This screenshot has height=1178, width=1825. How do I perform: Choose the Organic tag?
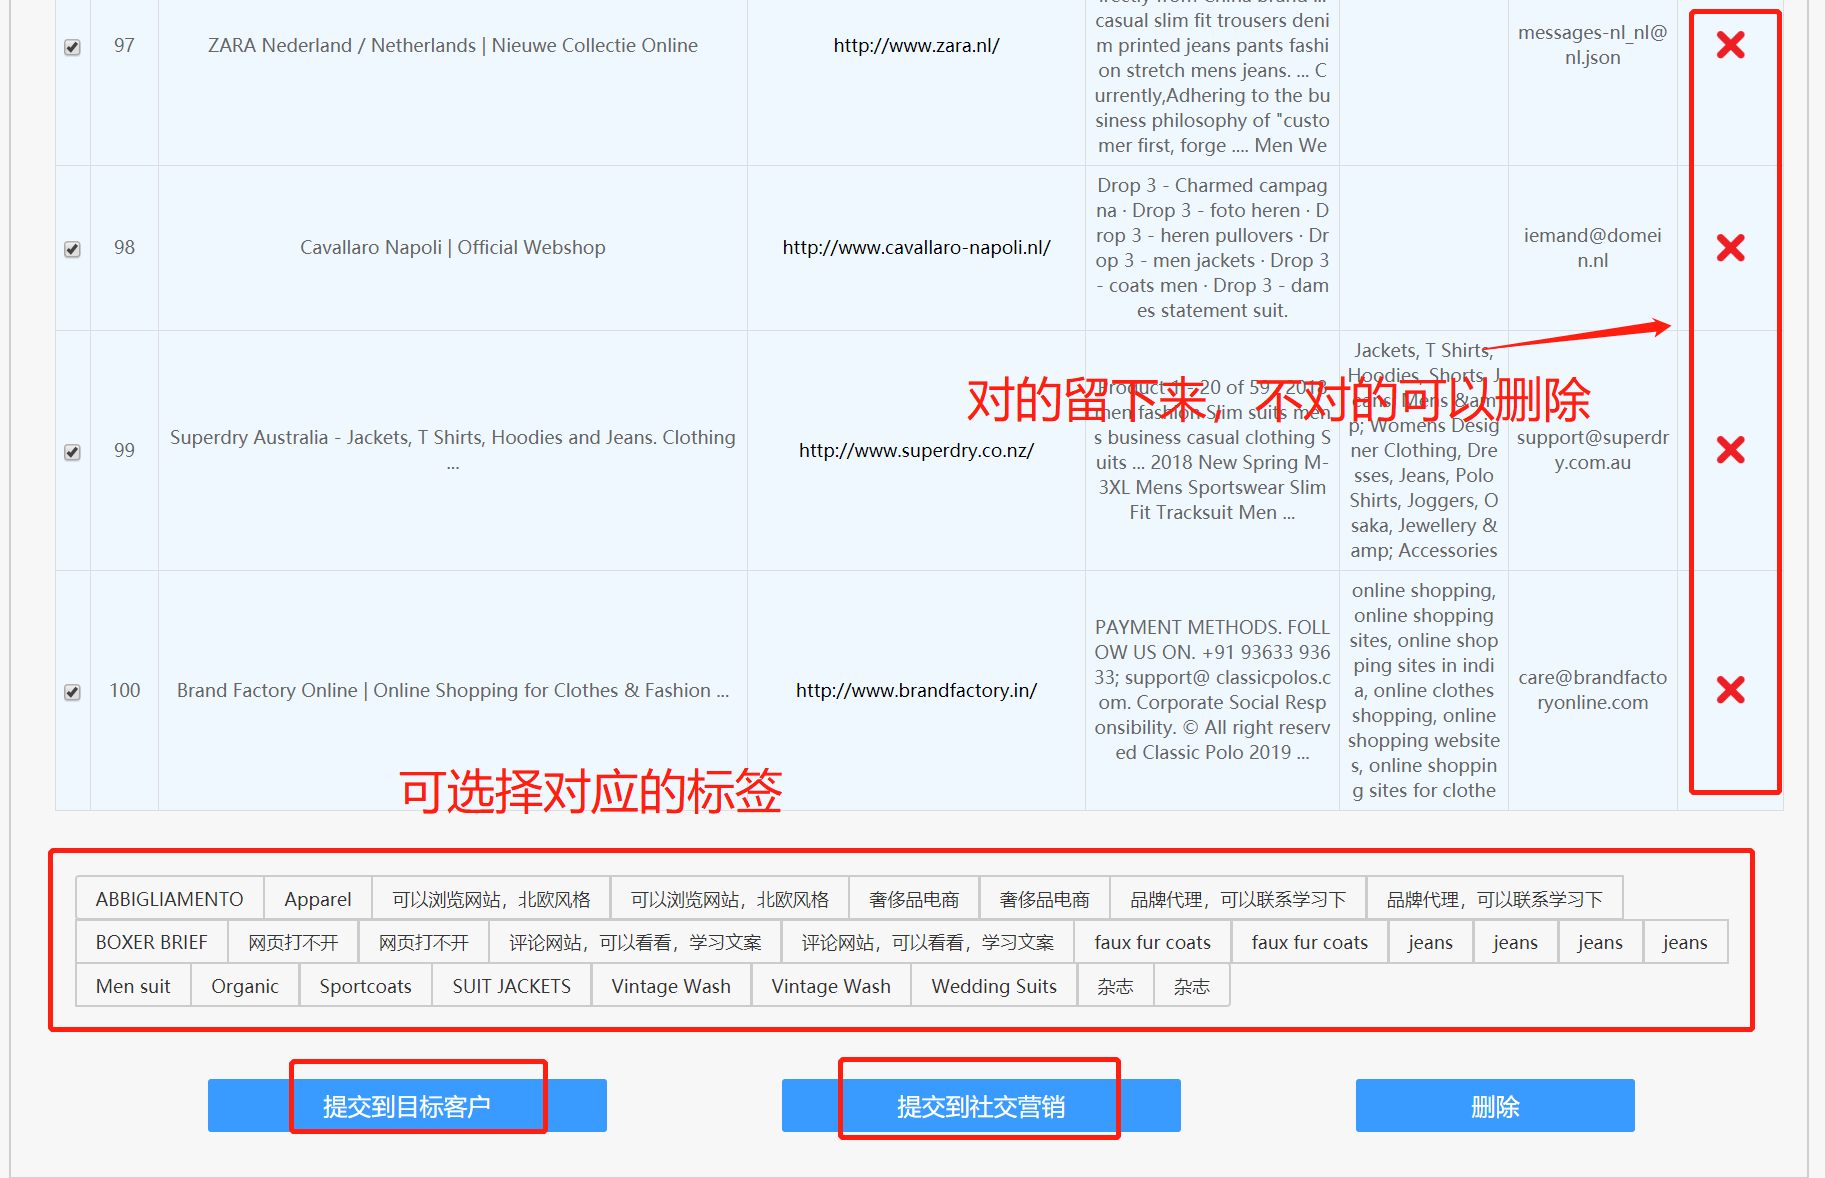(x=244, y=986)
